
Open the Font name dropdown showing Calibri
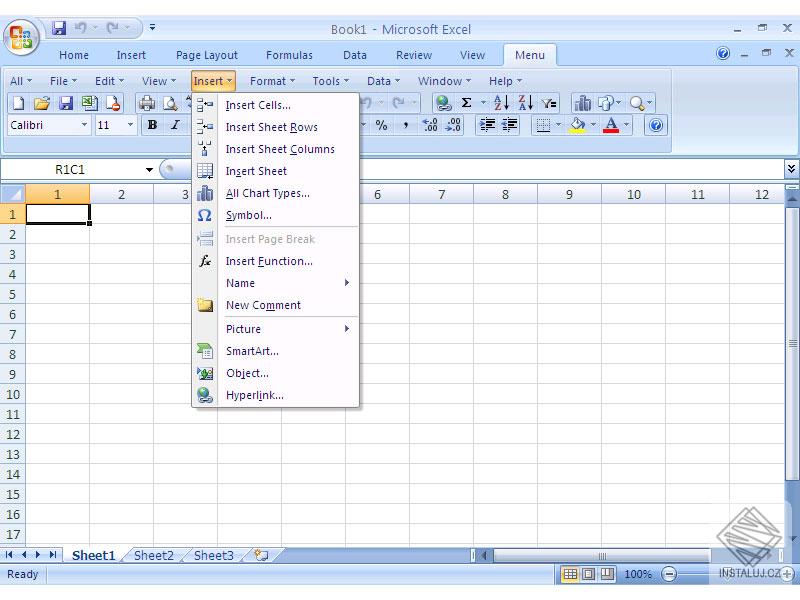tap(85, 125)
